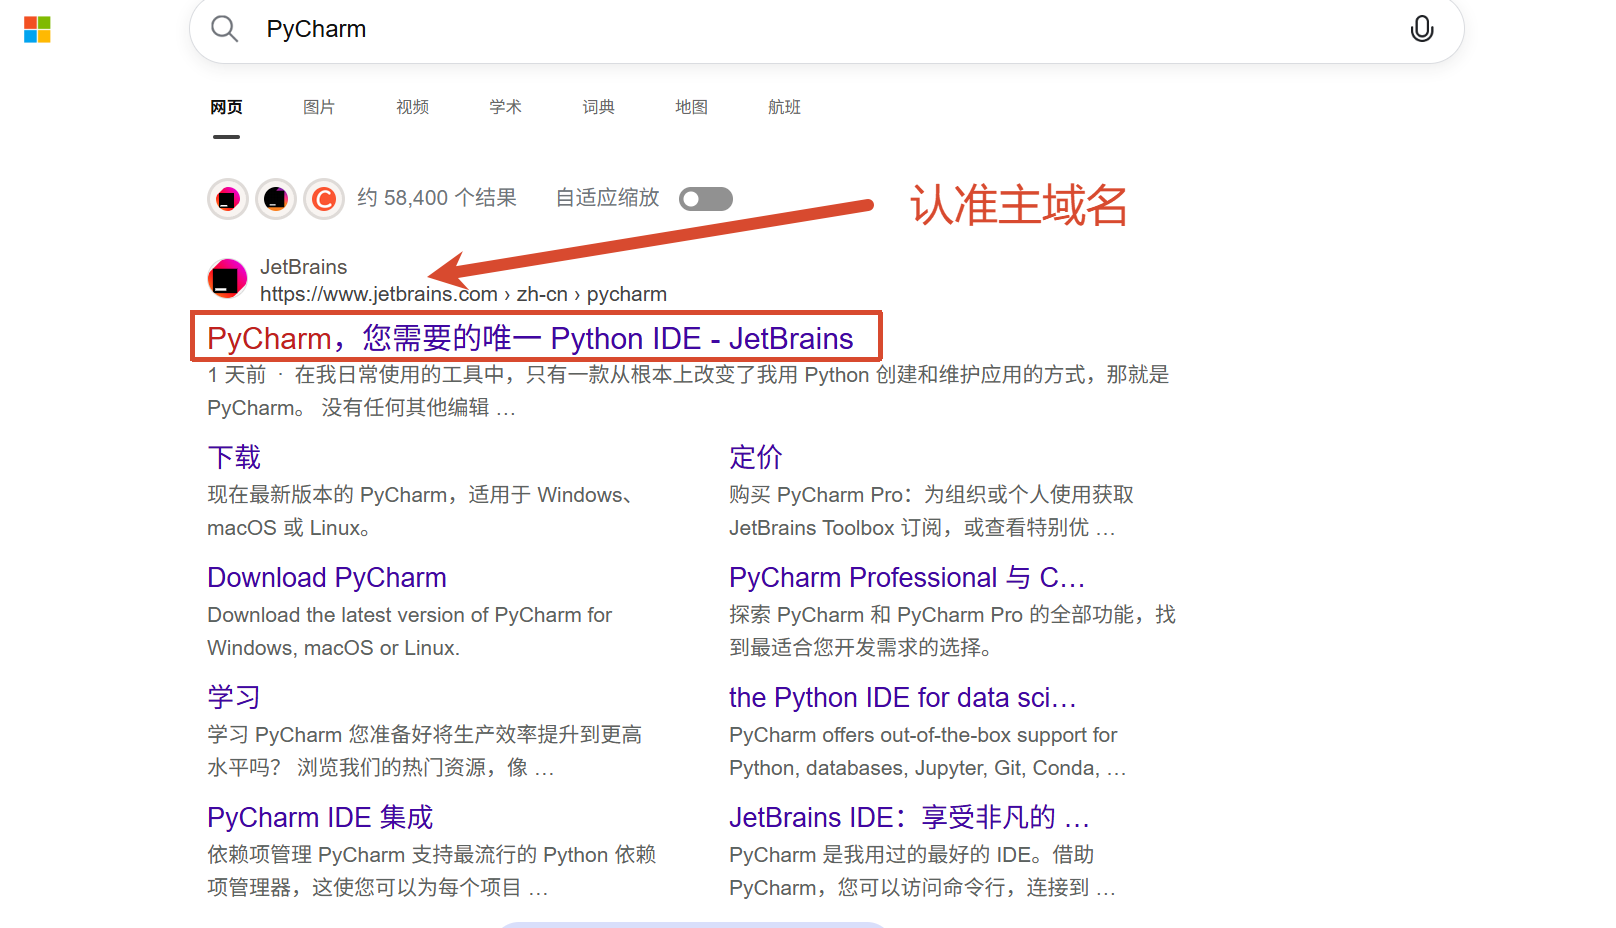Click the JetBrains site name above the URL
The height and width of the screenshot is (928, 1616).
(x=303, y=267)
